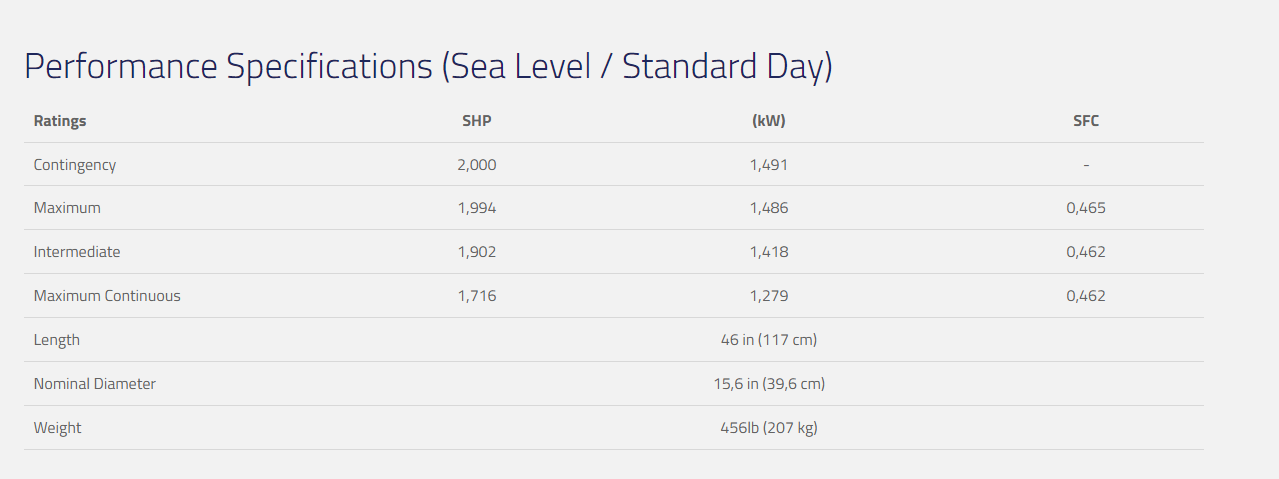Click the Maximum Continuous SHP value 1,716
1279x479 pixels.
tap(477, 296)
